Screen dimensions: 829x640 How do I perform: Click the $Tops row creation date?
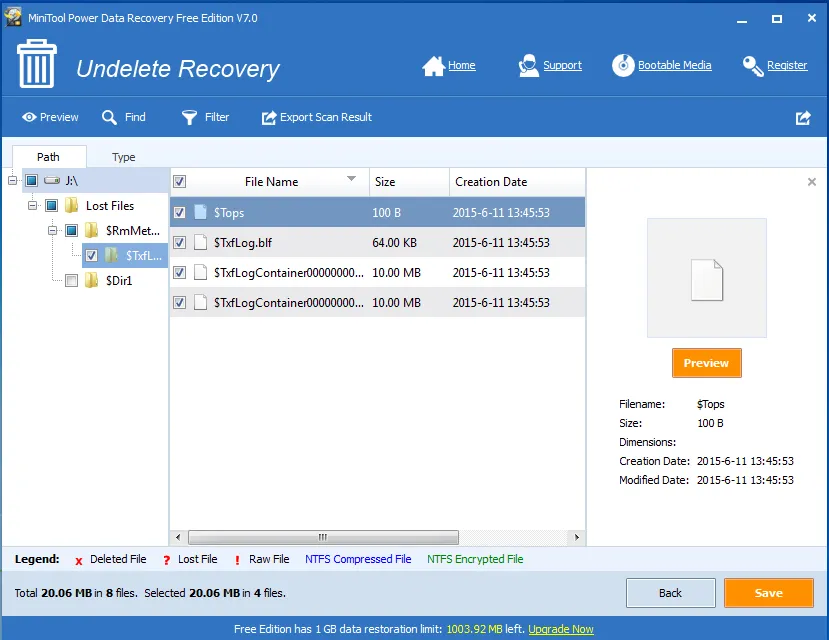[x=501, y=213]
